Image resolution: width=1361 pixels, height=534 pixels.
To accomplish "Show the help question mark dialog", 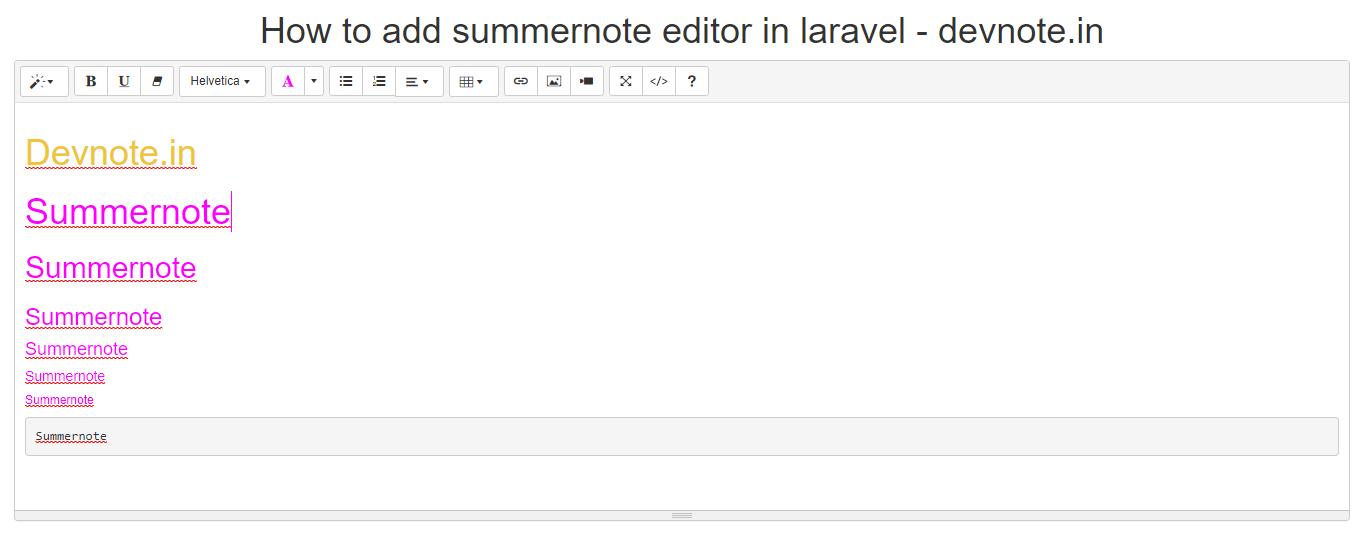I will pyautogui.click(x=692, y=81).
